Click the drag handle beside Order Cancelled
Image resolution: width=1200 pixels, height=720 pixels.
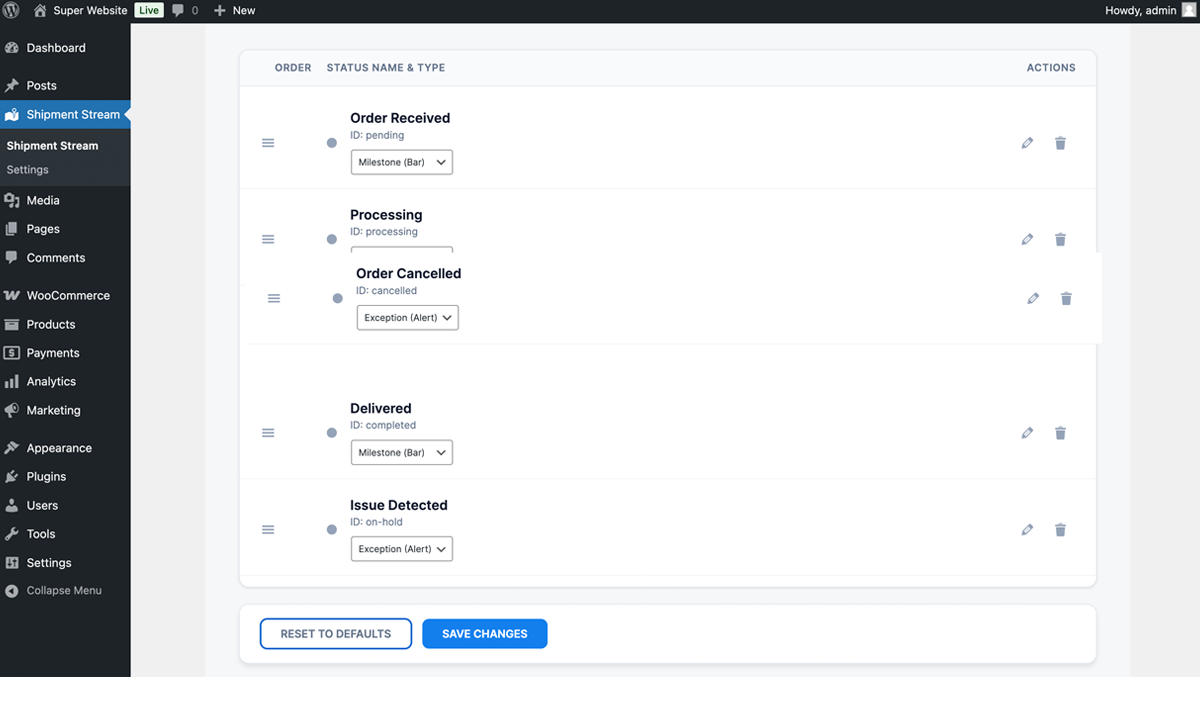(274, 297)
